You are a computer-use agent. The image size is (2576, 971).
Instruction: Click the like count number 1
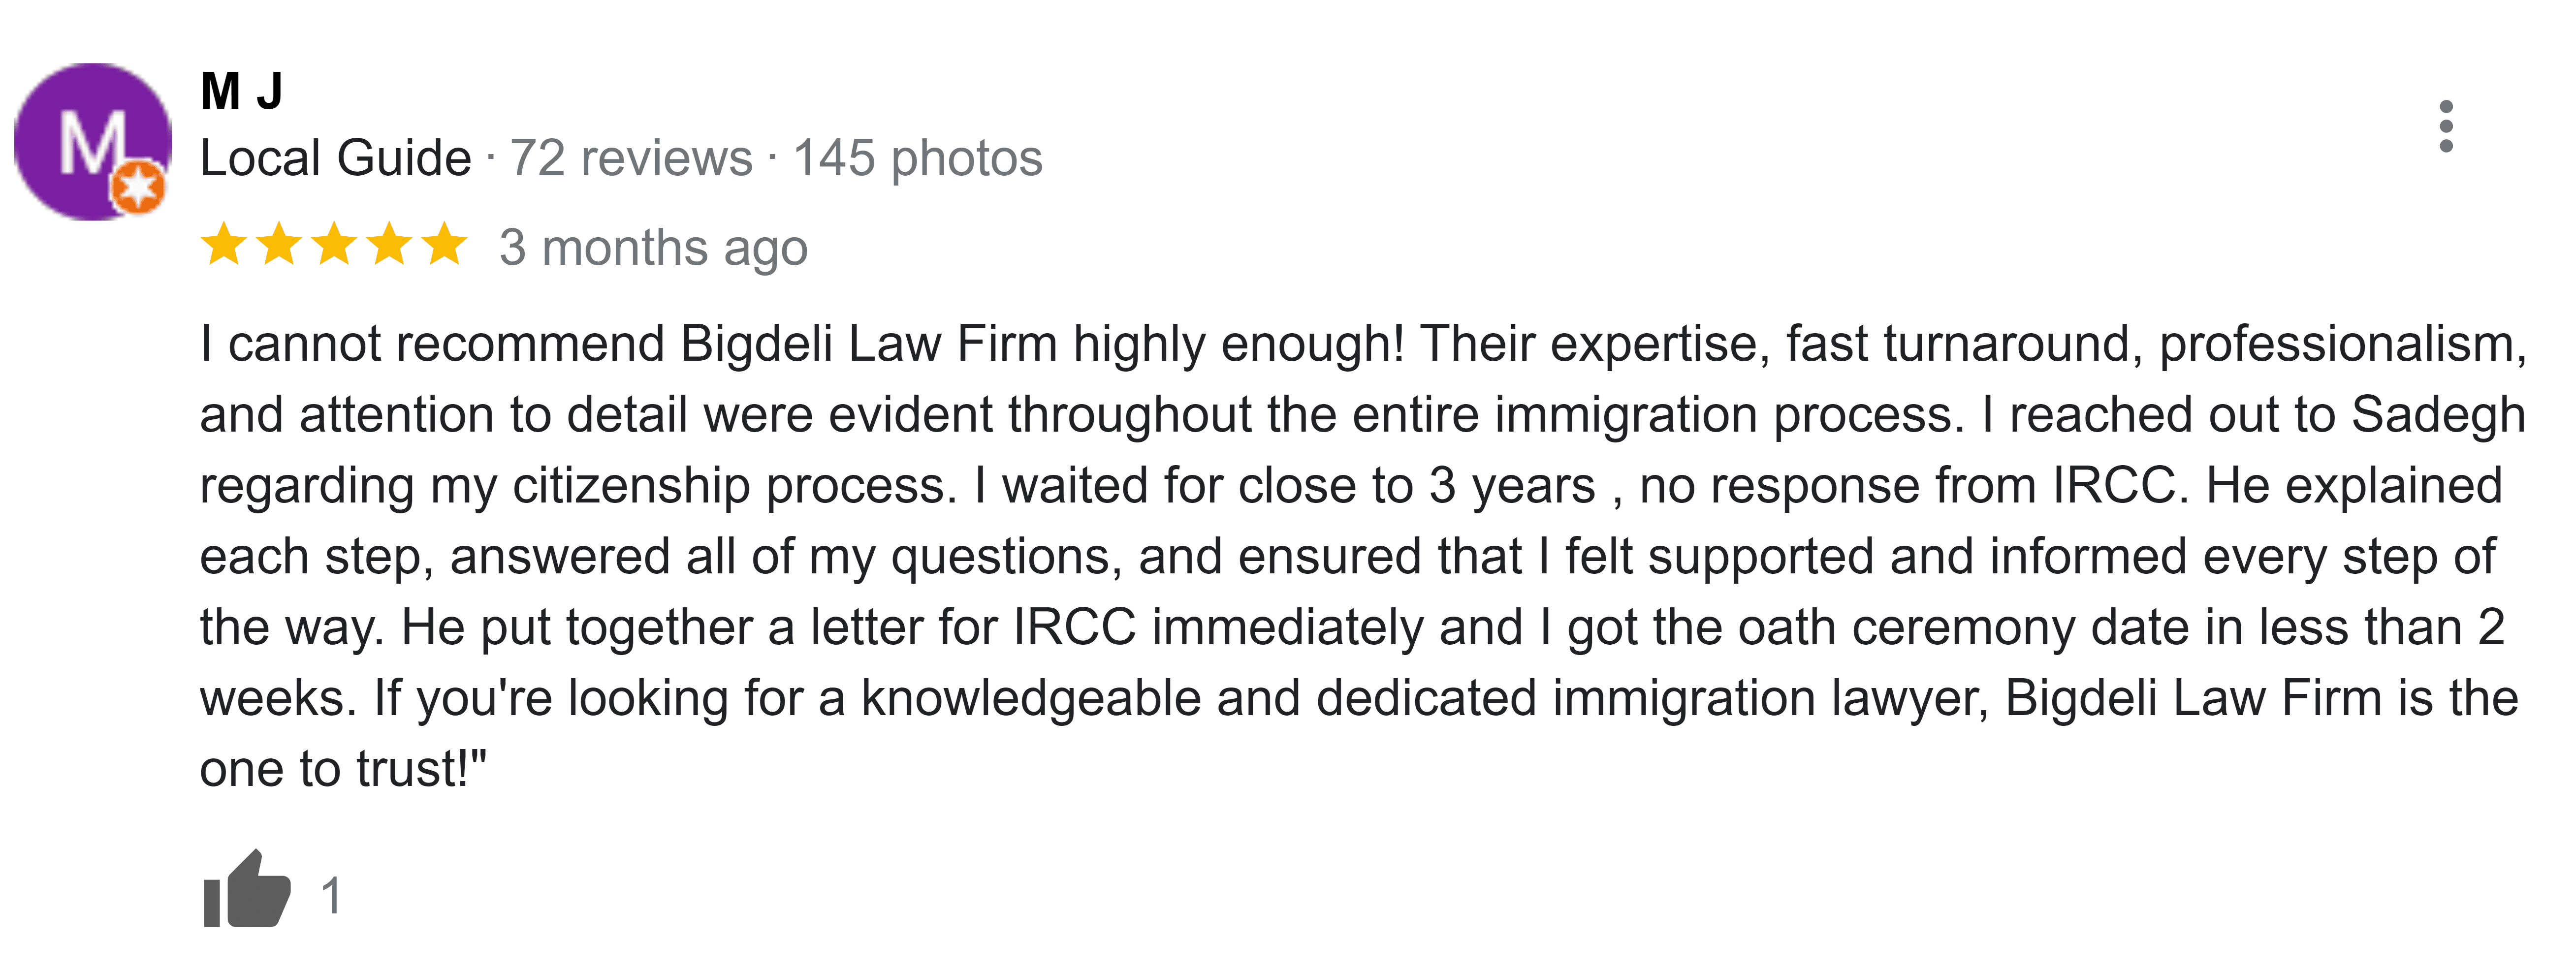[x=332, y=896]
